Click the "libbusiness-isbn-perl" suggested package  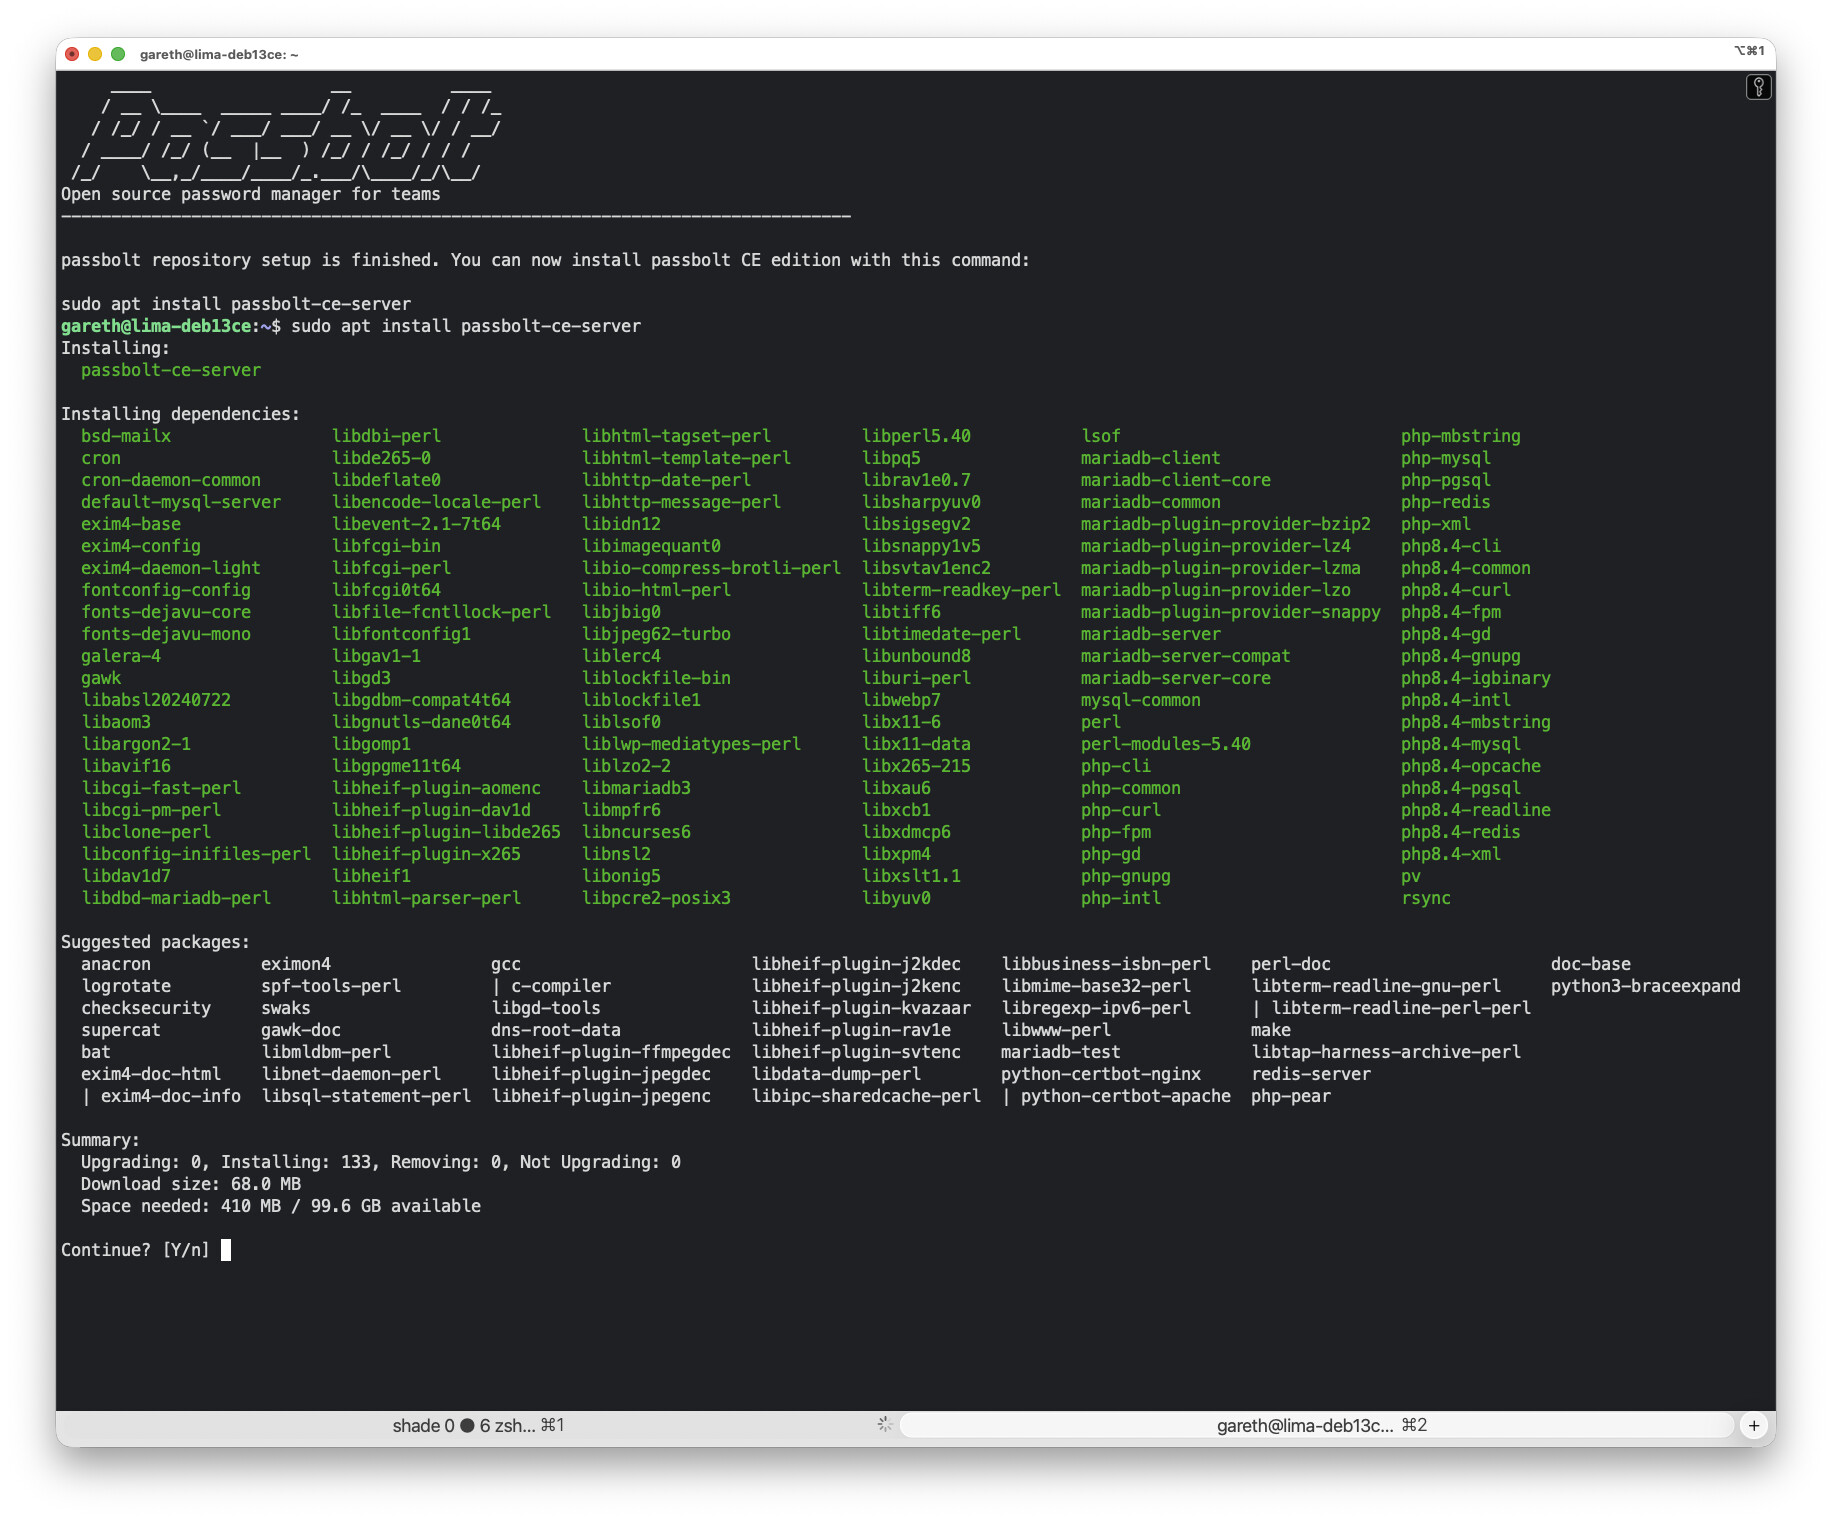tap(1106, 964)
